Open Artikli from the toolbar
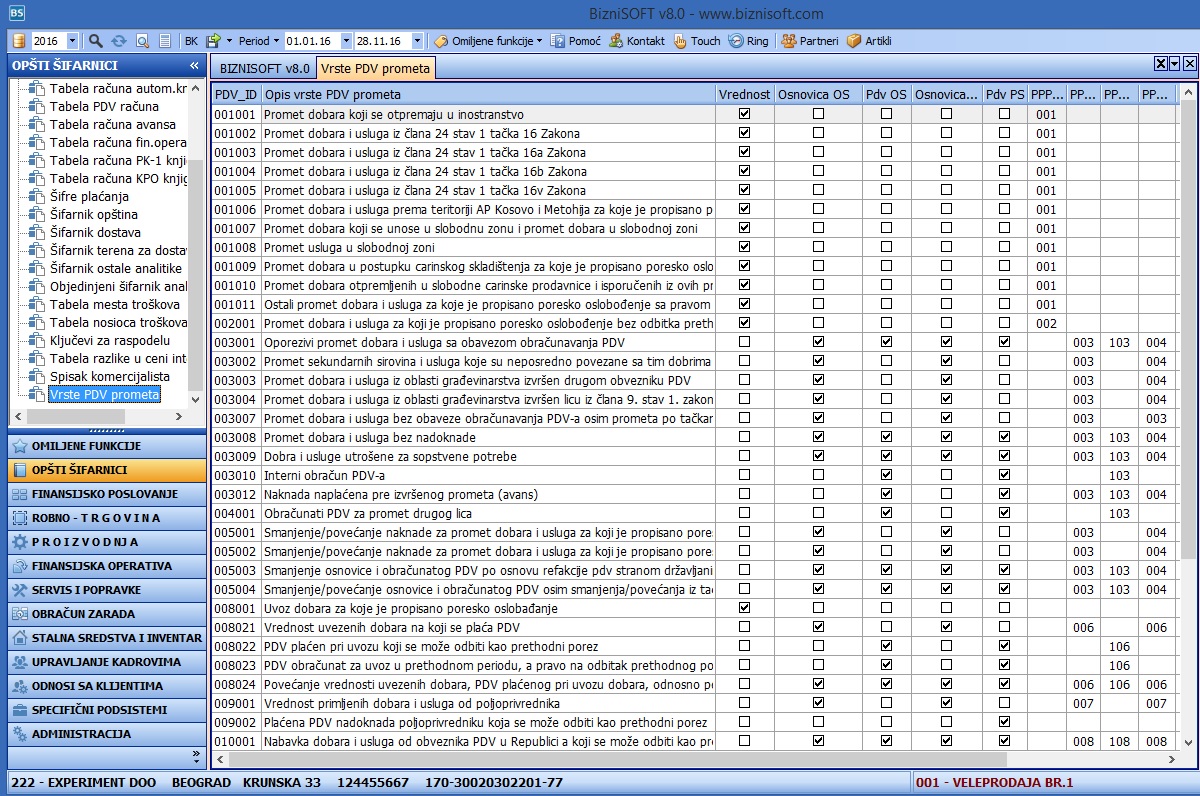 pos(869,41)
